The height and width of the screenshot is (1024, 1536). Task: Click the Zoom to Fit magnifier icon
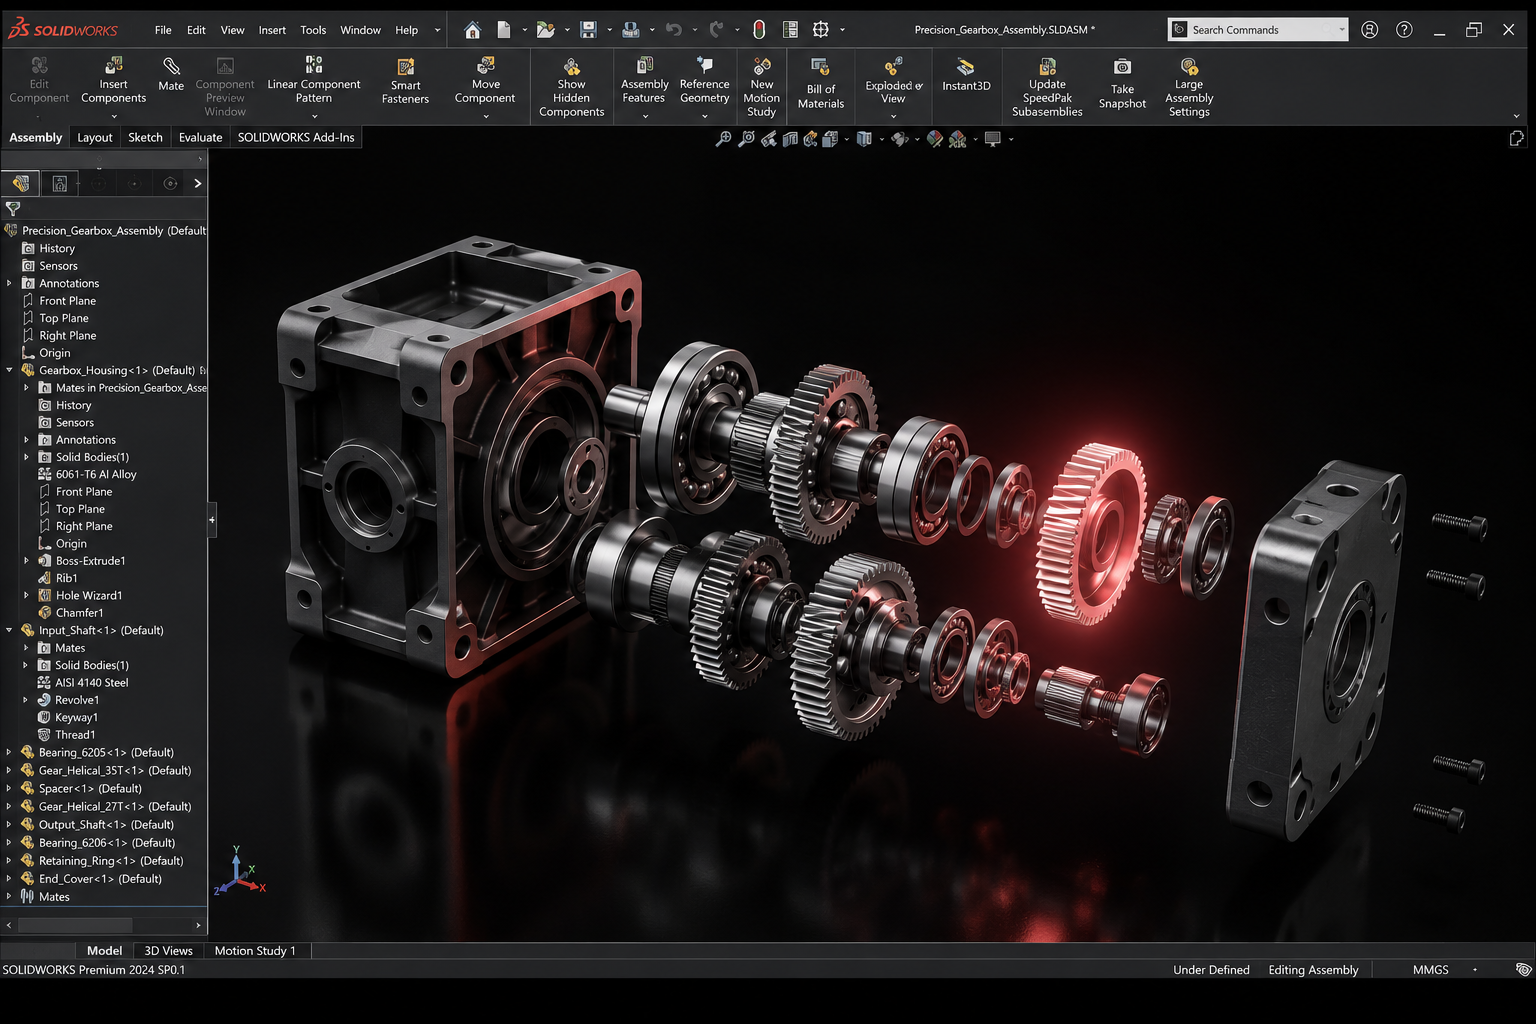[x=723, y=139]
